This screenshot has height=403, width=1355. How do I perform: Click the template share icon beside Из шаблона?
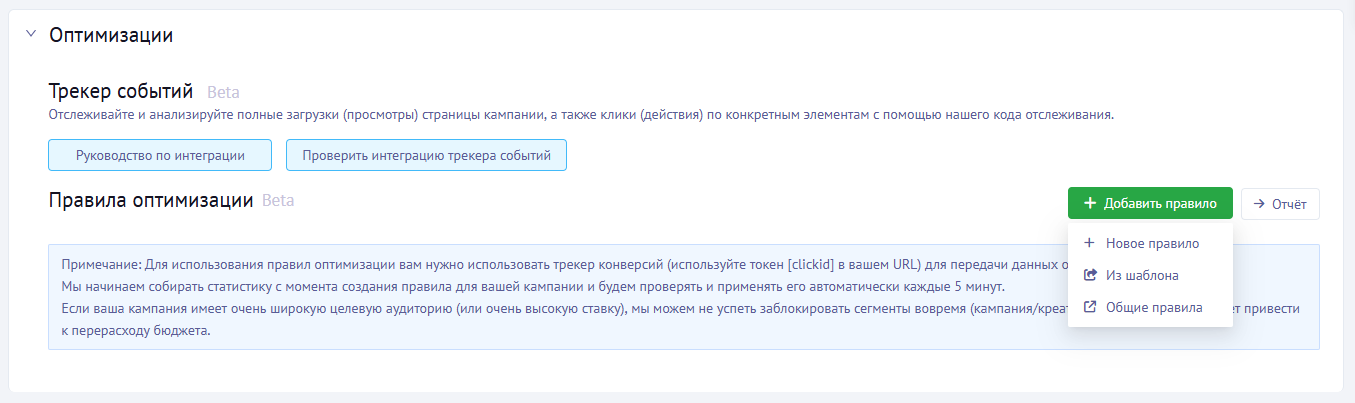tap(1088, 275)
